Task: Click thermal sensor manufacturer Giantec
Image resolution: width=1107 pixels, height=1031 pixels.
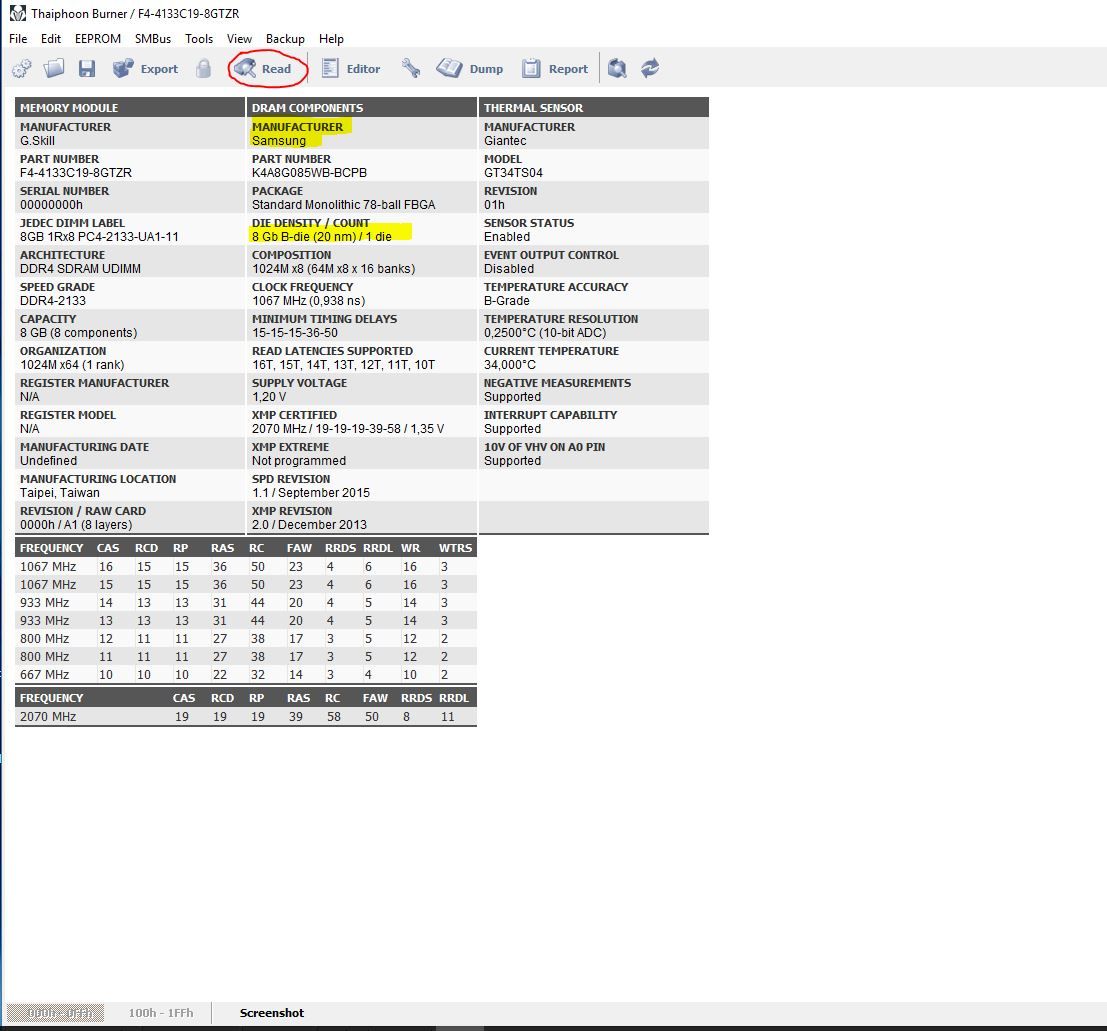Action: coord(505,141)
